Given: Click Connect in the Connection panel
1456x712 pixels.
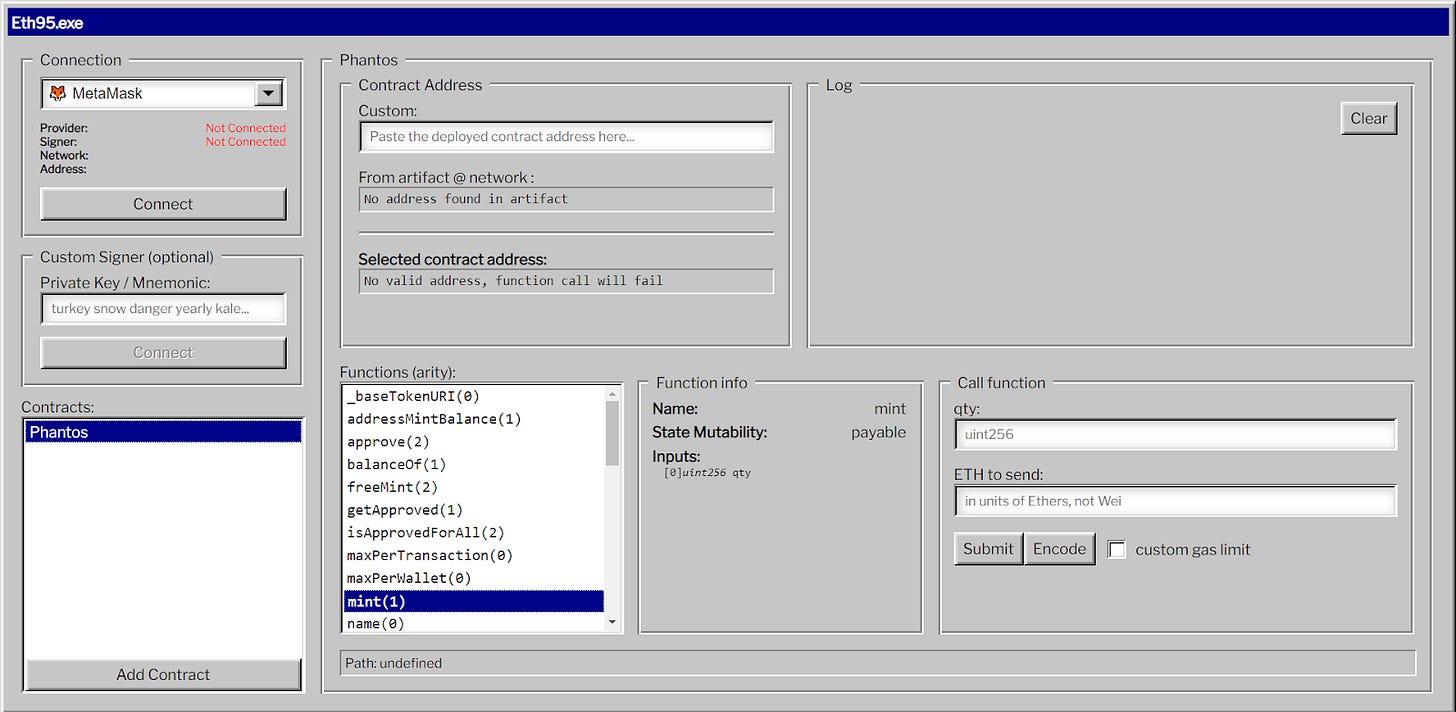Looking at the screenshot, I should click(x=162, y=204).
